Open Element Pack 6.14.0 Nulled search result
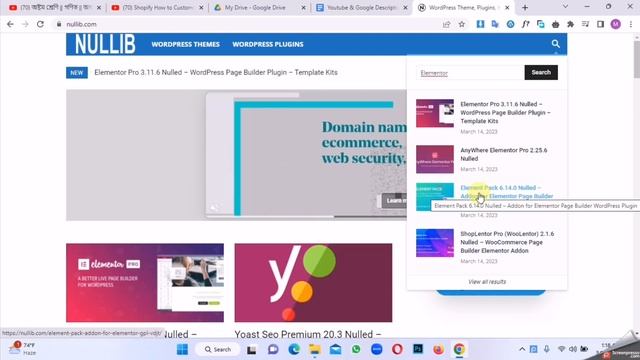640x360 pixels. (x=507, y=192)
